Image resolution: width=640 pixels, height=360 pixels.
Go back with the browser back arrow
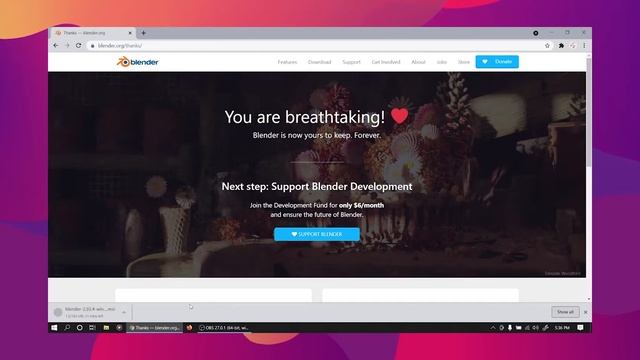tap(56, 46)
